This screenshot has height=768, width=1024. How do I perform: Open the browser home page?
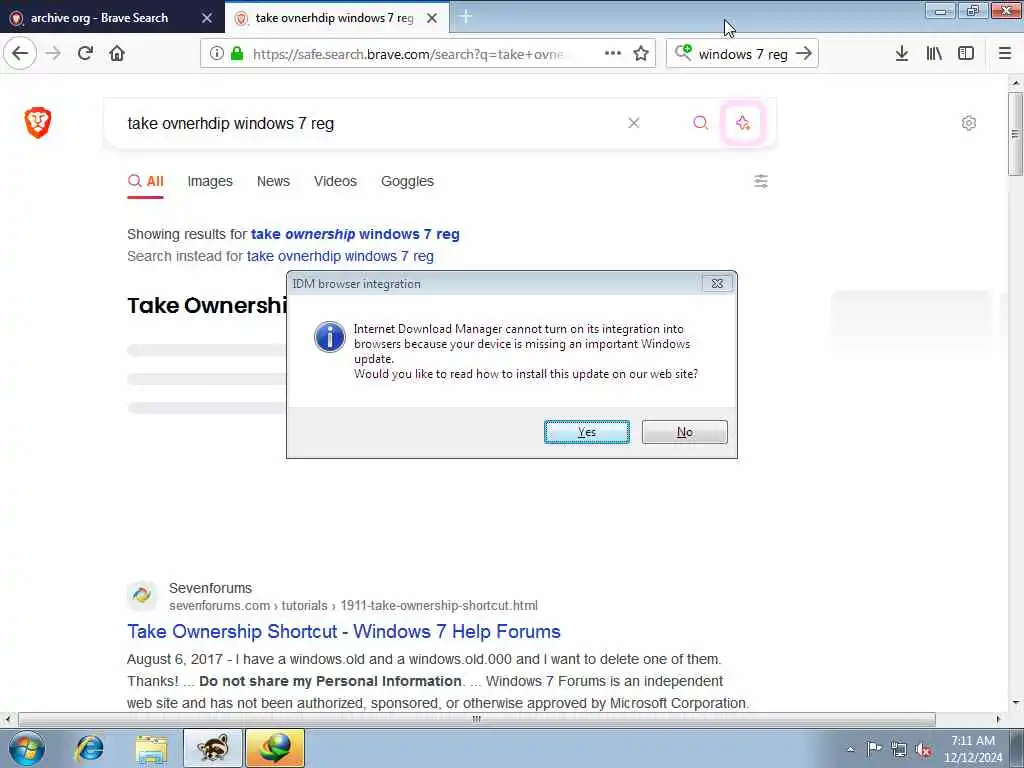[117, 54]
